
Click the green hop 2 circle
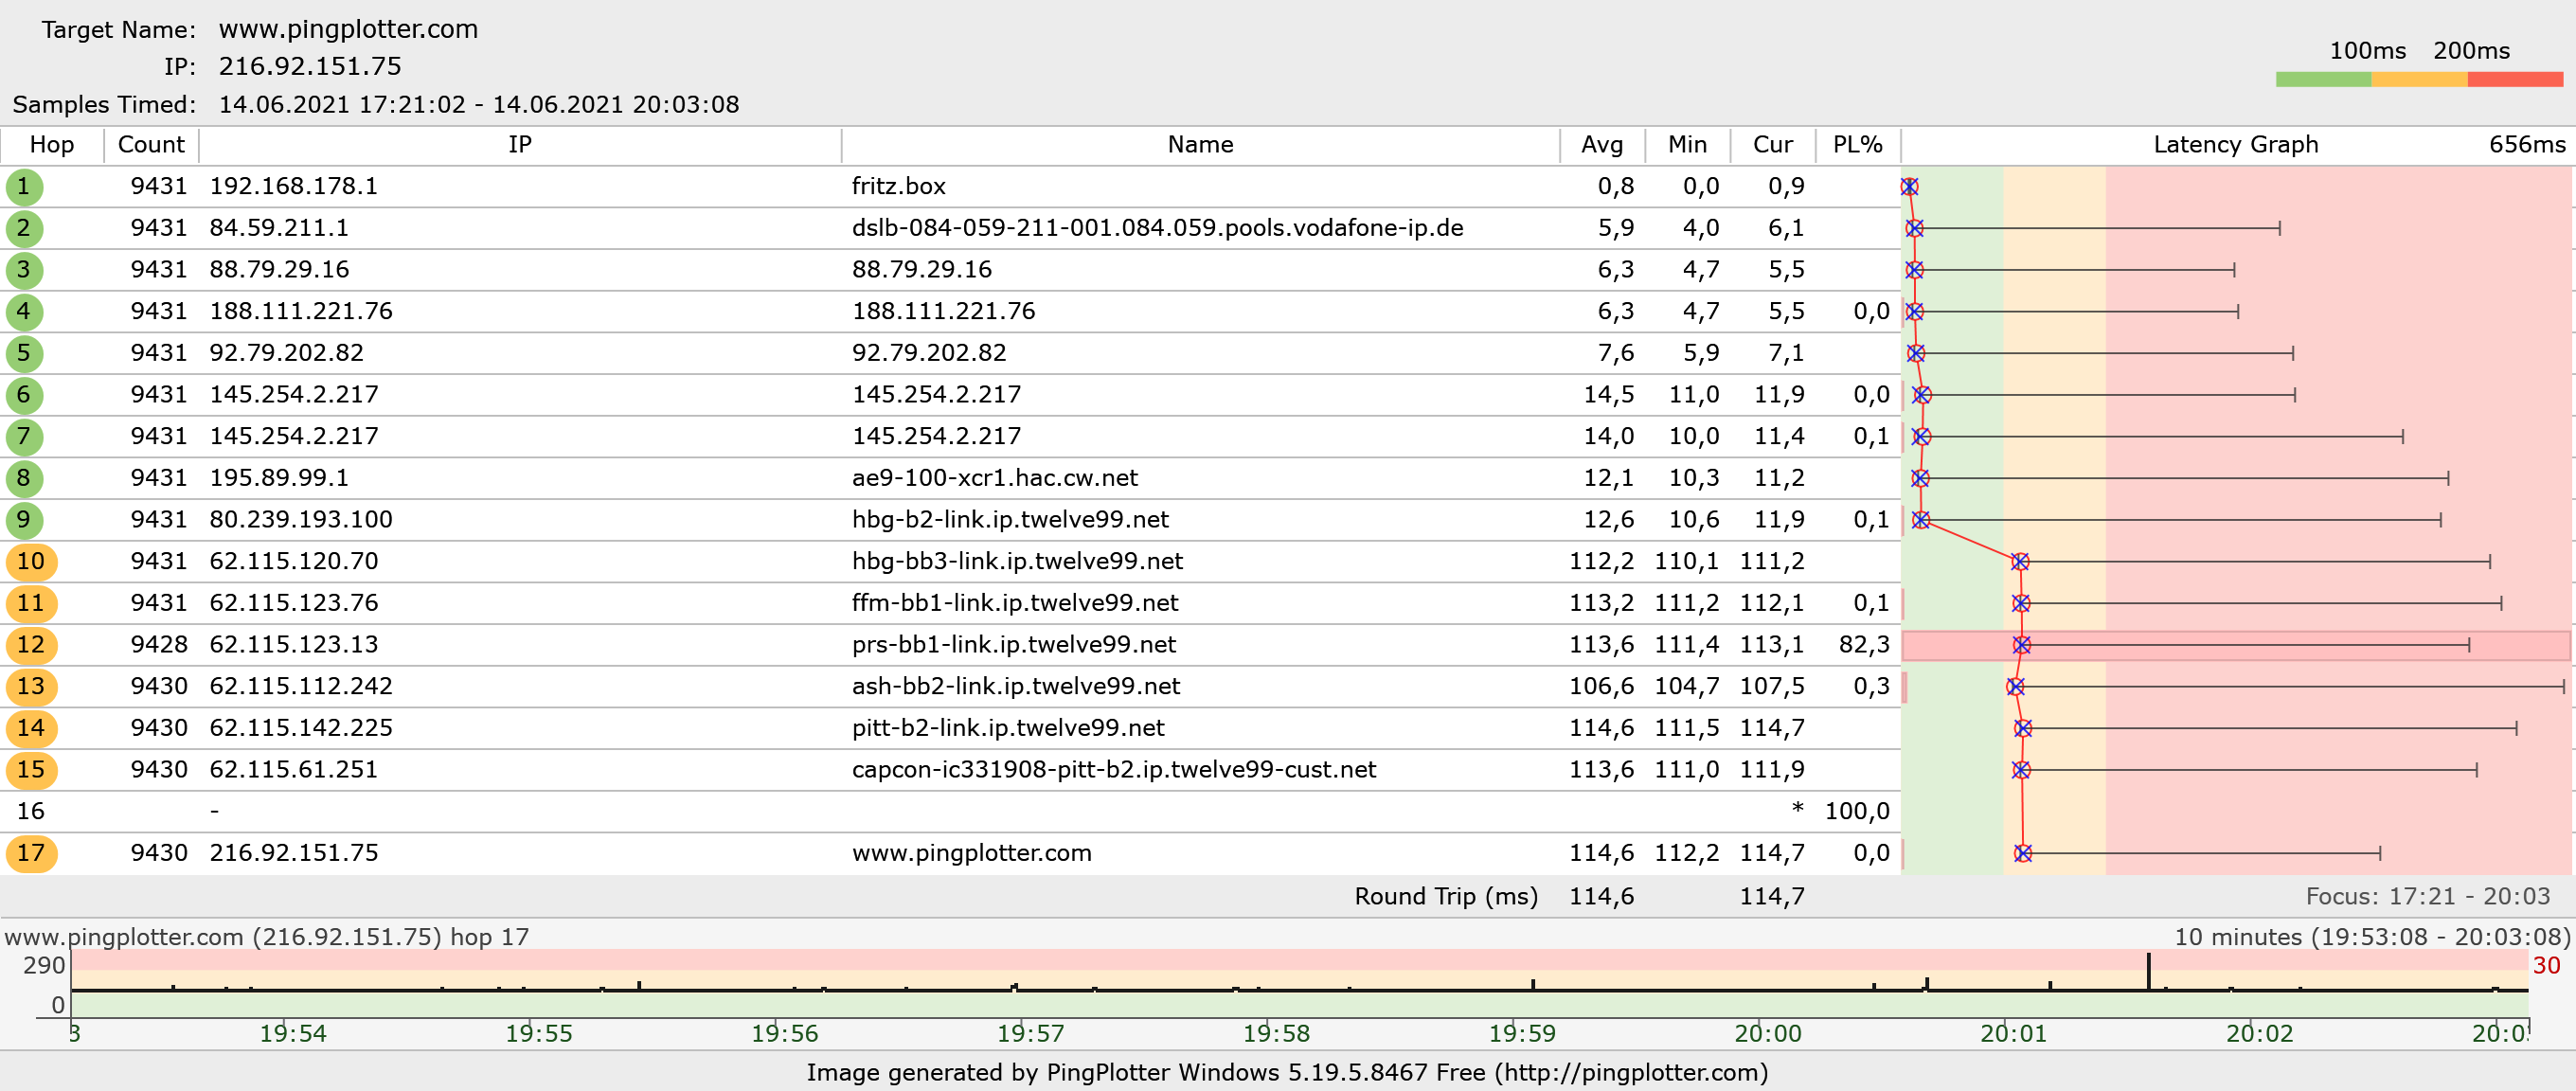tap(24, 228)
